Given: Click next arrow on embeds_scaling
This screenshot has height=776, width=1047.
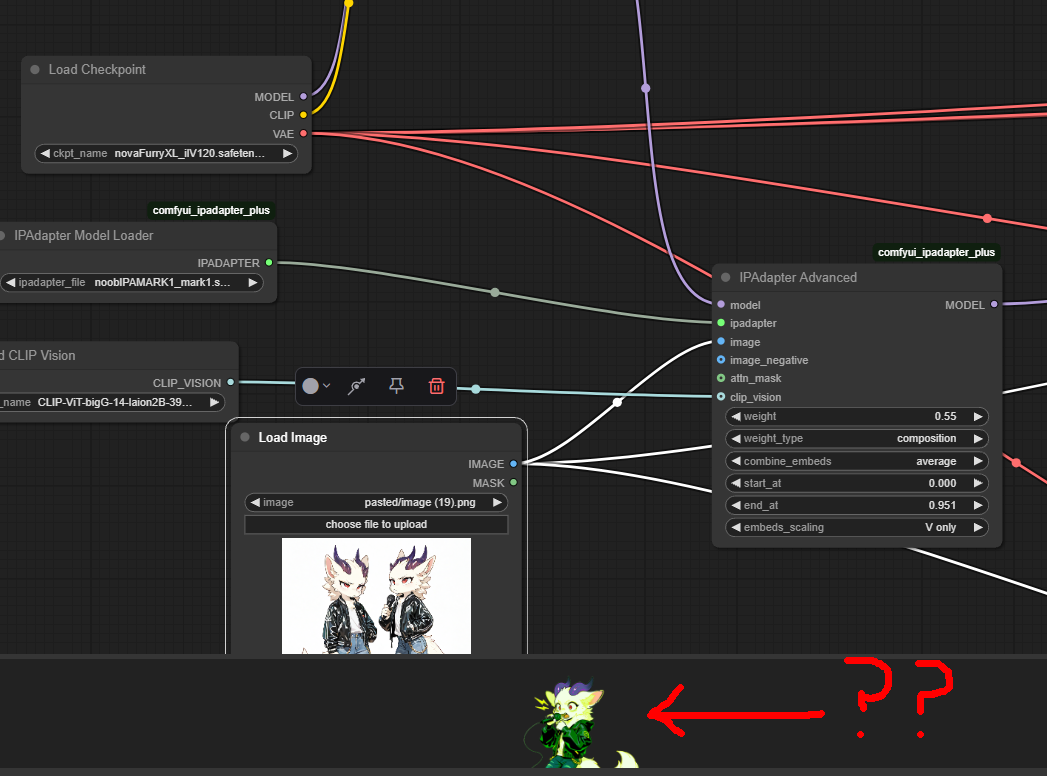Looking at the screenshot, I should [978, 527].
